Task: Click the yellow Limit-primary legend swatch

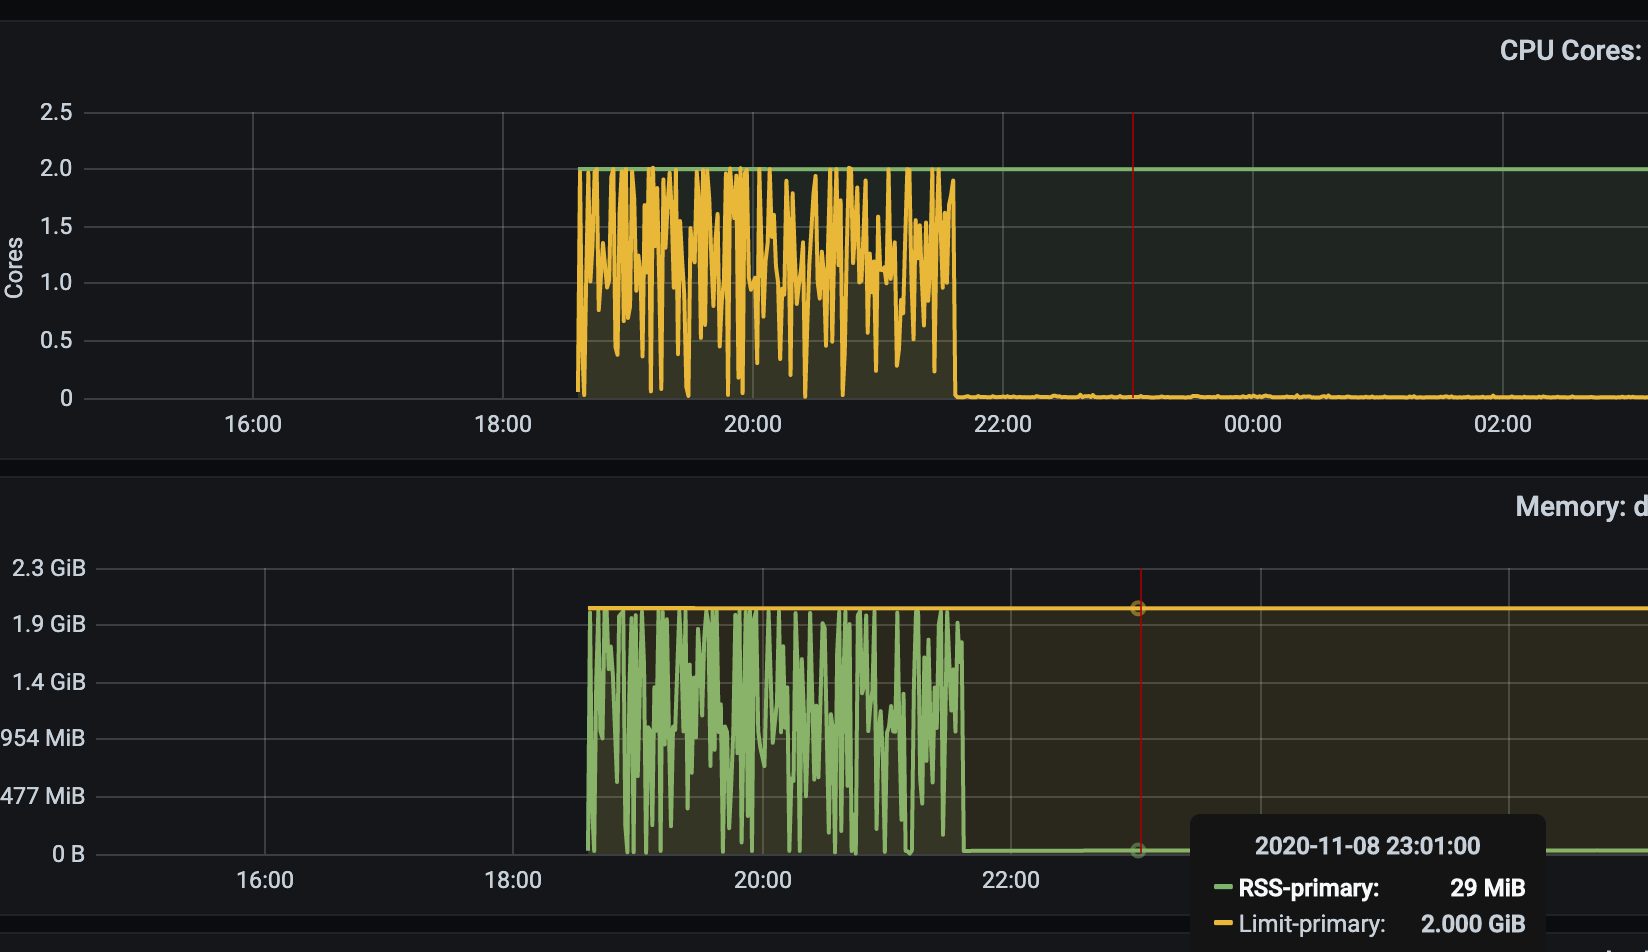Action: (x=1222, y=924)
